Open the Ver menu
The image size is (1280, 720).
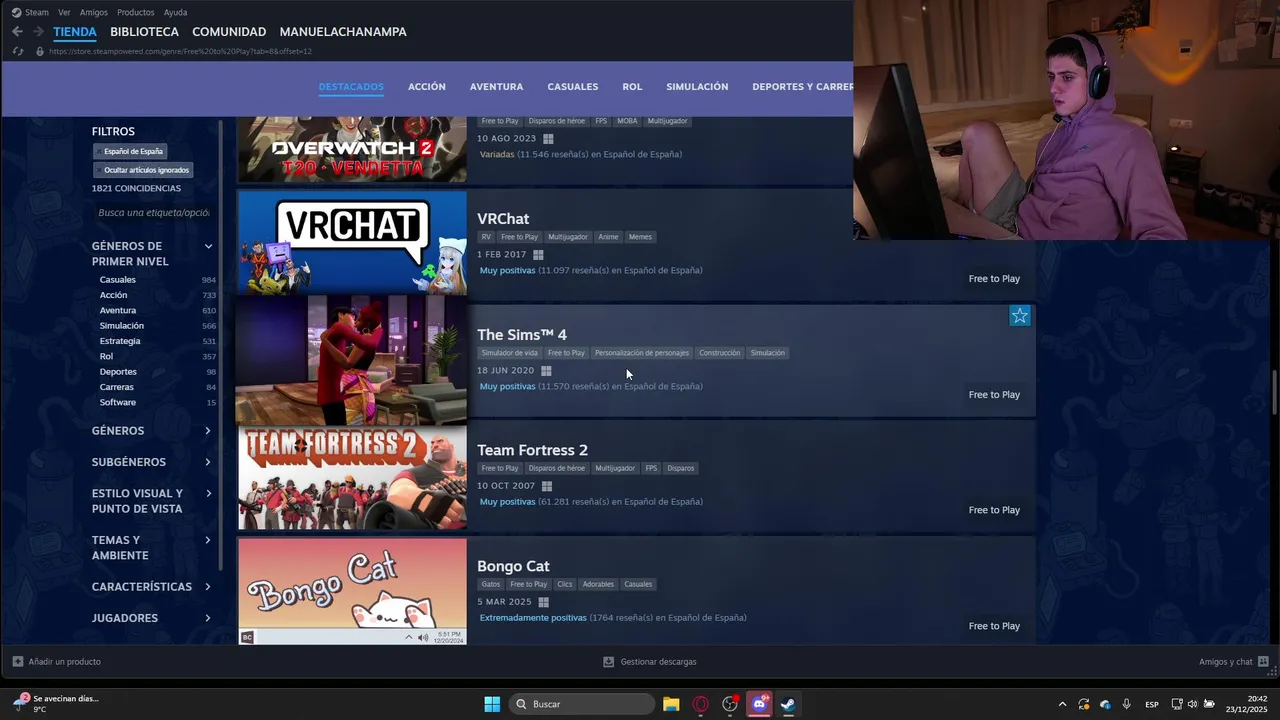coord(64,12)
